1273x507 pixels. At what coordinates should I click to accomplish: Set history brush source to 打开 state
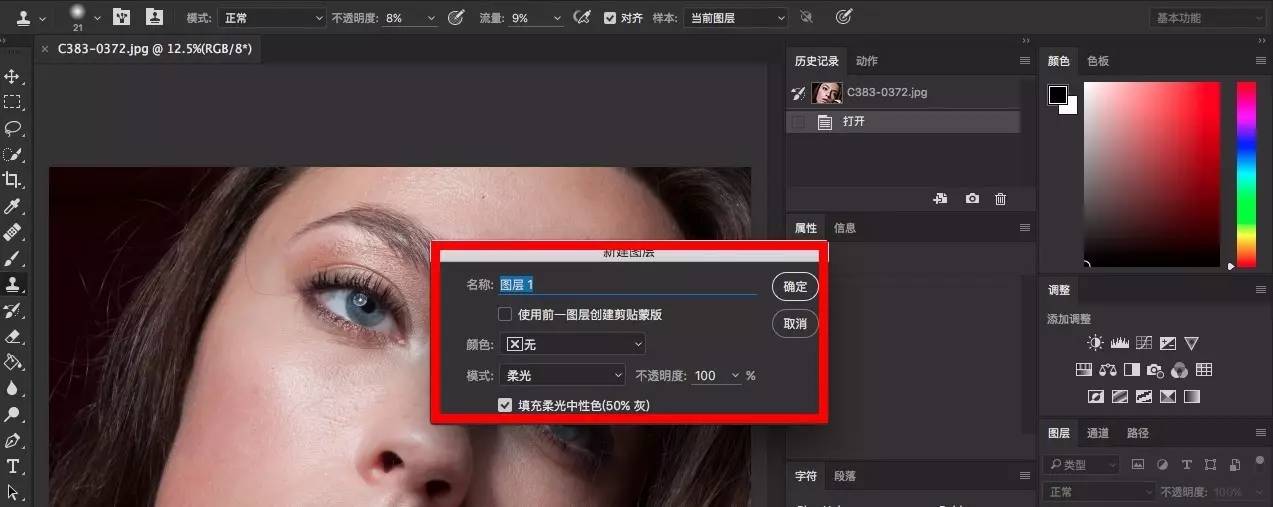[x=798, y=122]
